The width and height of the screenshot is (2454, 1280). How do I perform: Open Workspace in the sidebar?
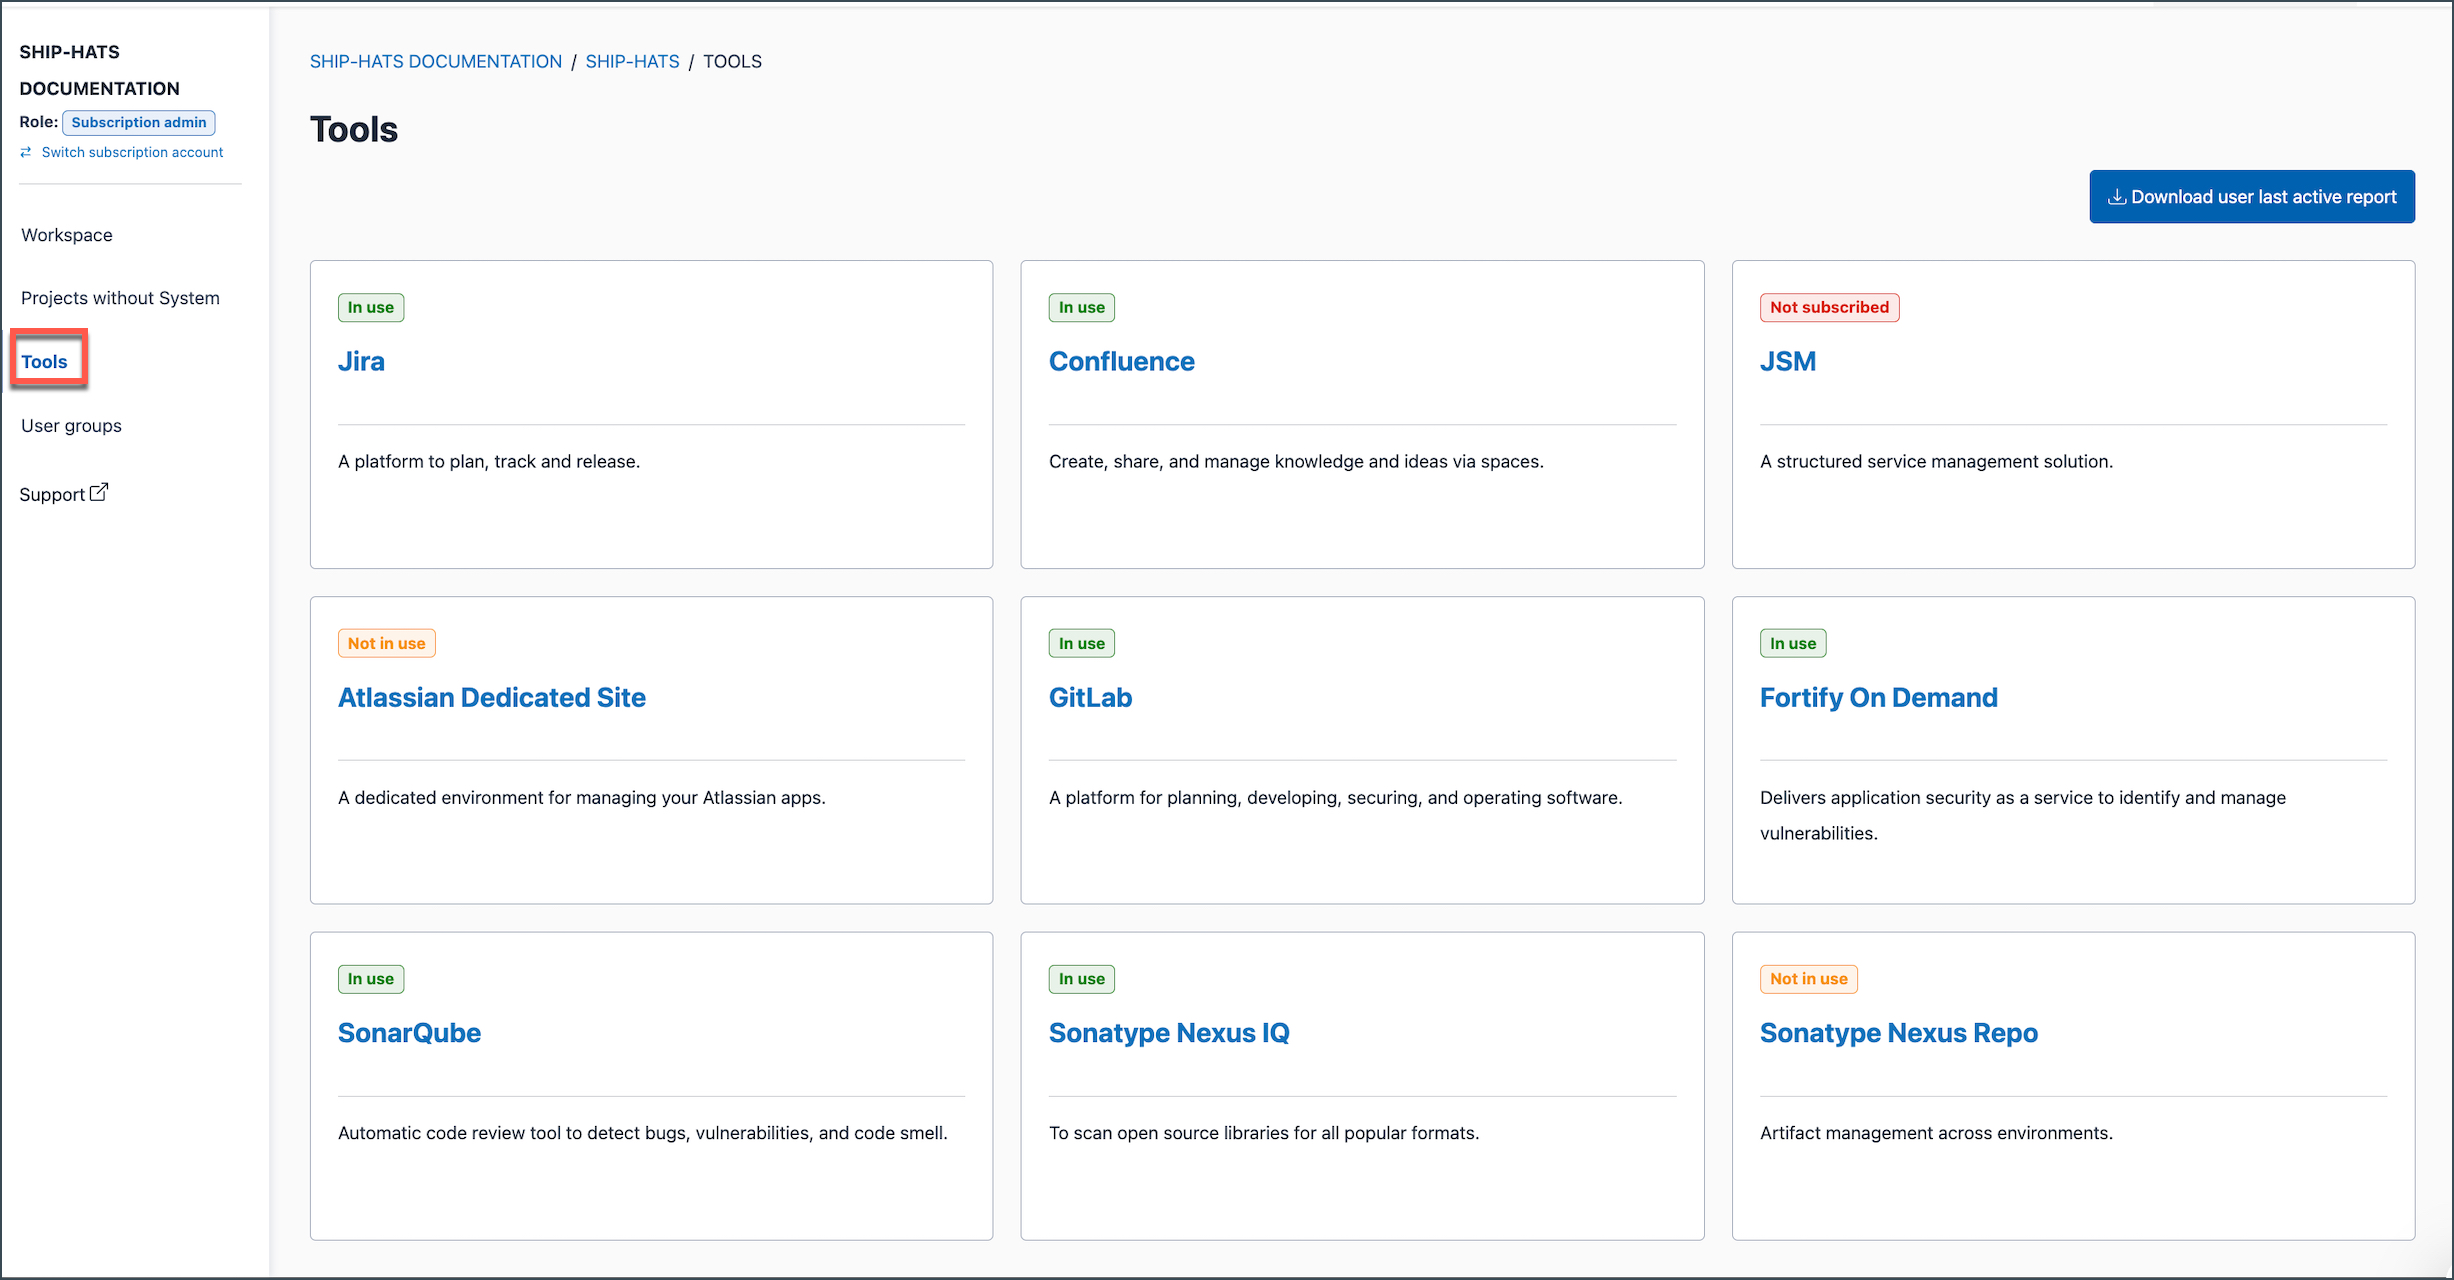click(67, 235)
